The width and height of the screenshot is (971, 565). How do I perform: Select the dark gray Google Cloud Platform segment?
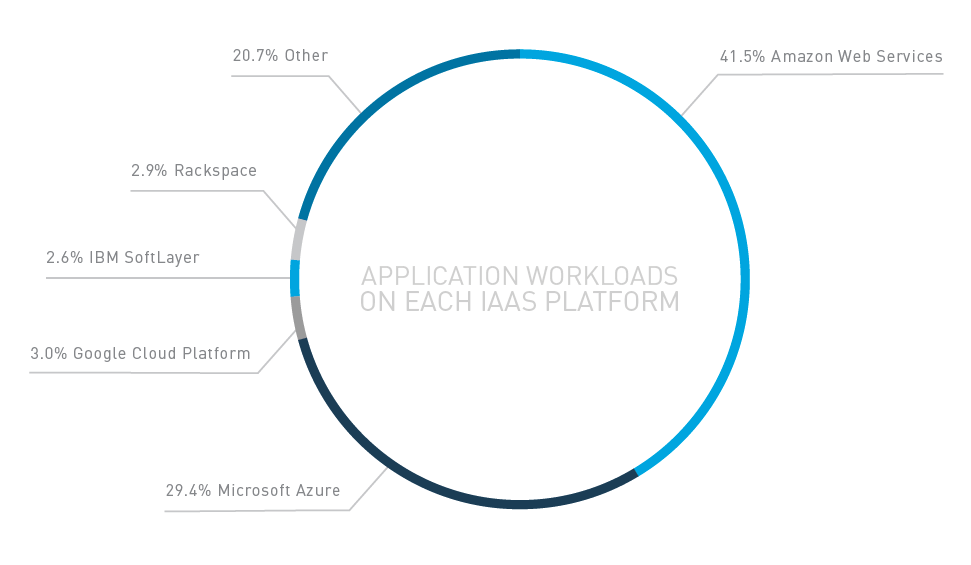pyautogui.click(x=298, y=318)
